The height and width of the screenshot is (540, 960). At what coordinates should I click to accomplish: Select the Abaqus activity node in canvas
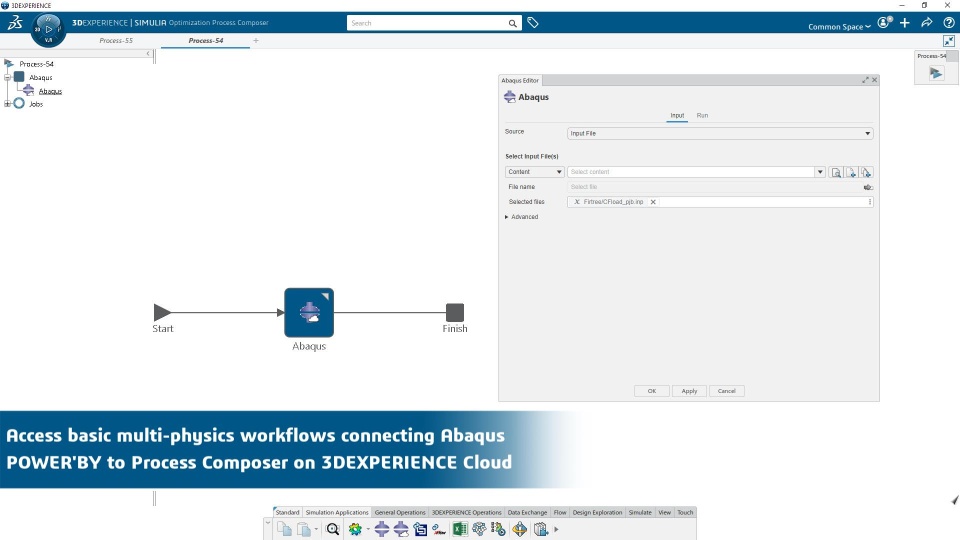(x=309, y=312)
